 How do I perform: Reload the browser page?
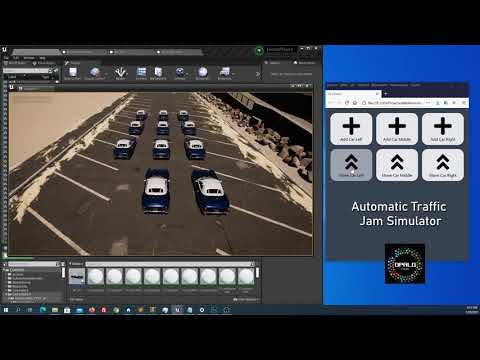click(x=347, y=103)
